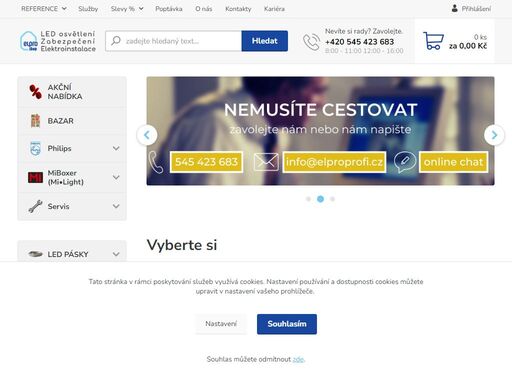This screenshot has width=512, height=384.
Task: Open the Kontakty menu item
Action: [238, 9]
